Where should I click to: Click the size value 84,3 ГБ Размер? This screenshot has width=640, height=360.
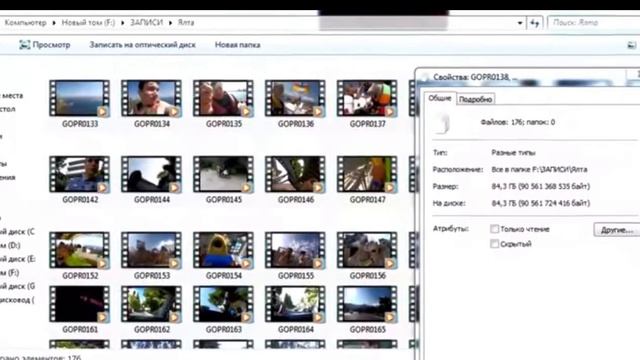(540, 187)
